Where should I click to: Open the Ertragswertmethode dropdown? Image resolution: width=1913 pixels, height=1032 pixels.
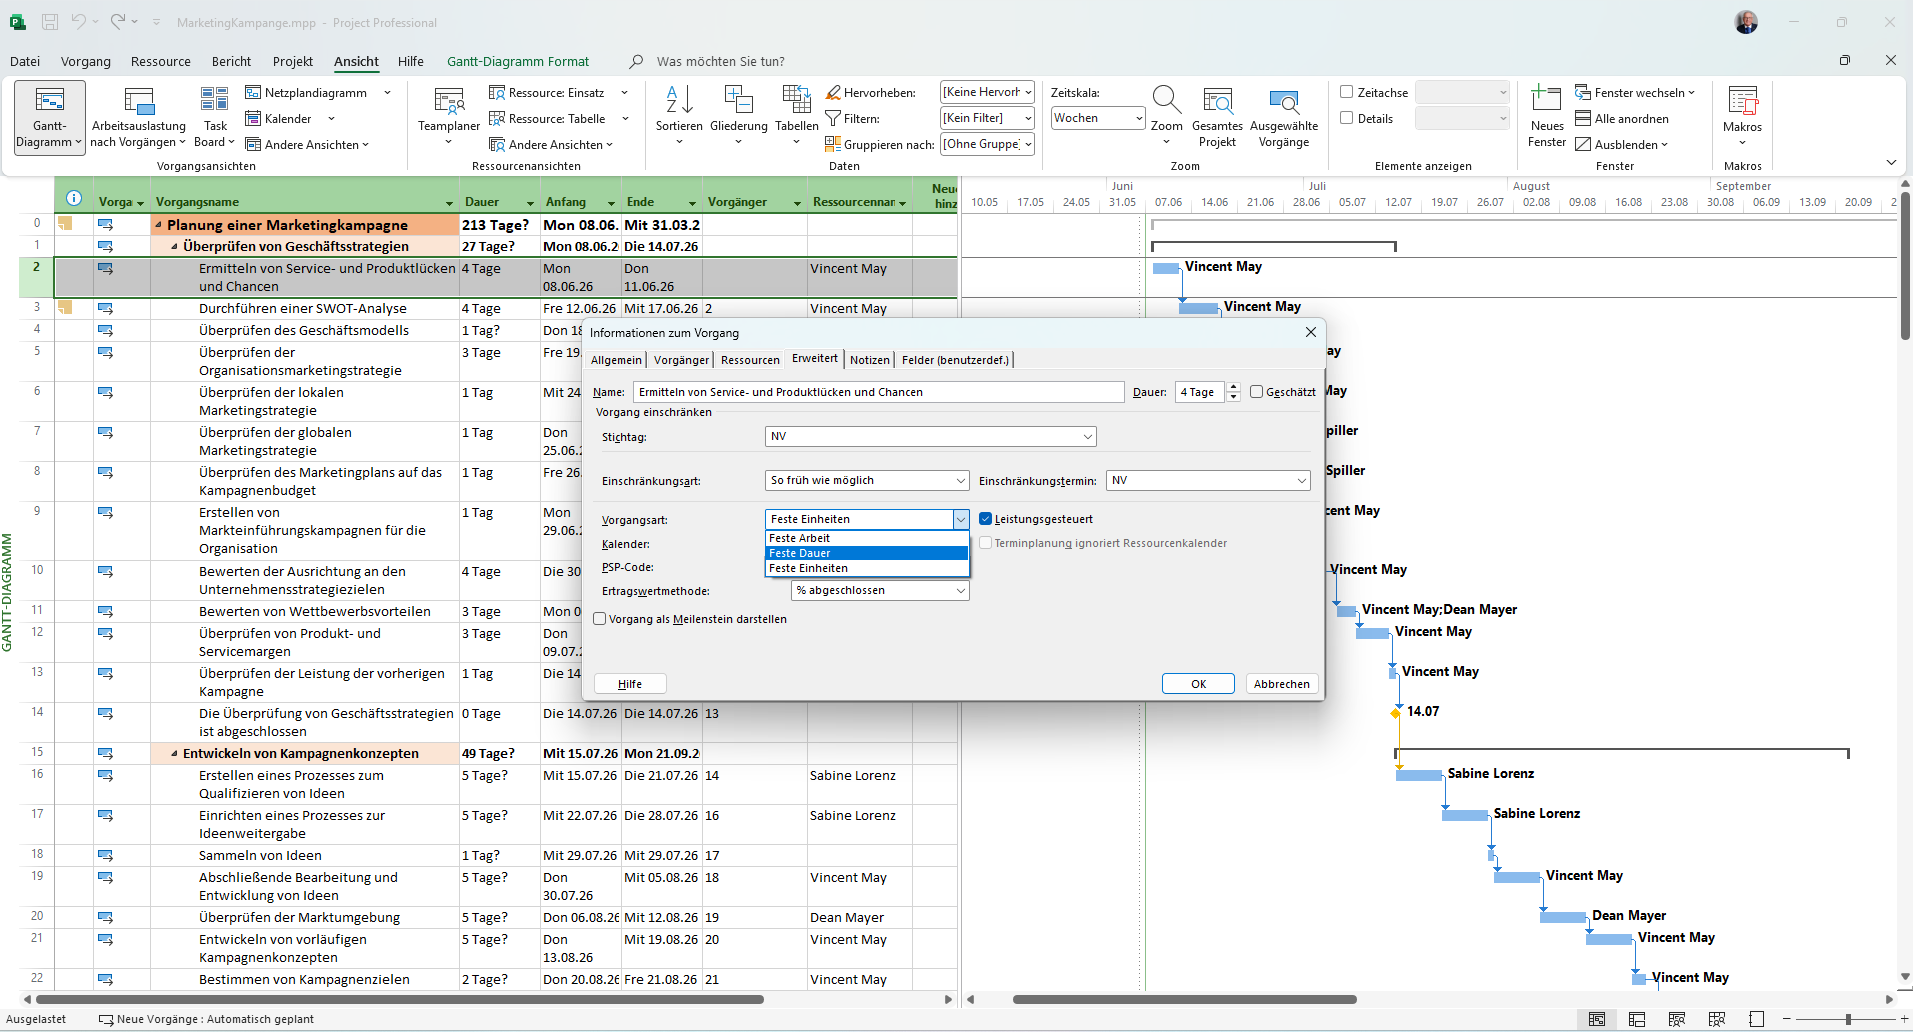[960, 591]
